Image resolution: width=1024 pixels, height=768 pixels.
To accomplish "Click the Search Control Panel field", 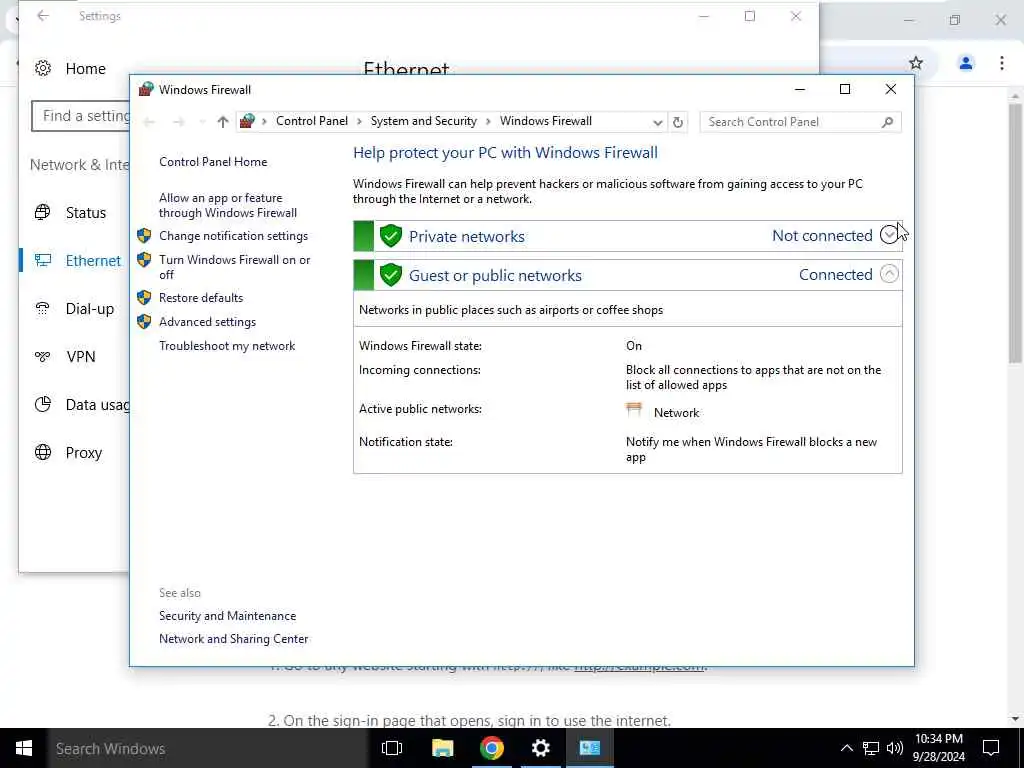I will point(800,122).
